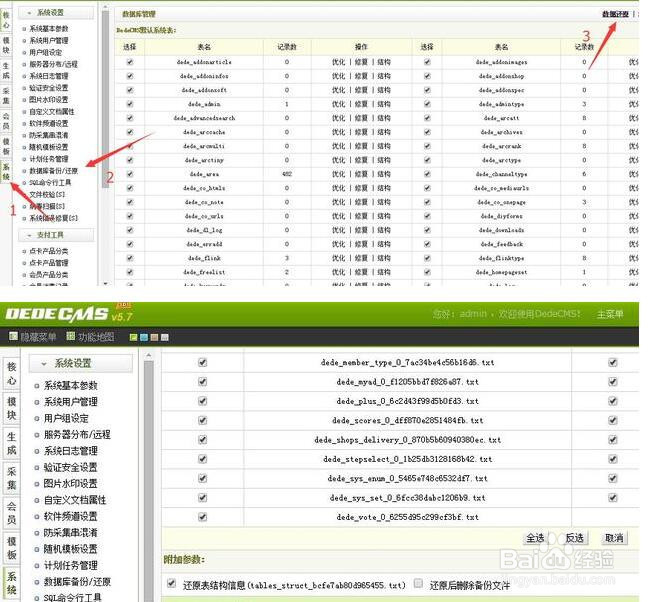The image size is (651, 602).
Task: Open 主菜单 in the green header
Action: pos(610,314)
